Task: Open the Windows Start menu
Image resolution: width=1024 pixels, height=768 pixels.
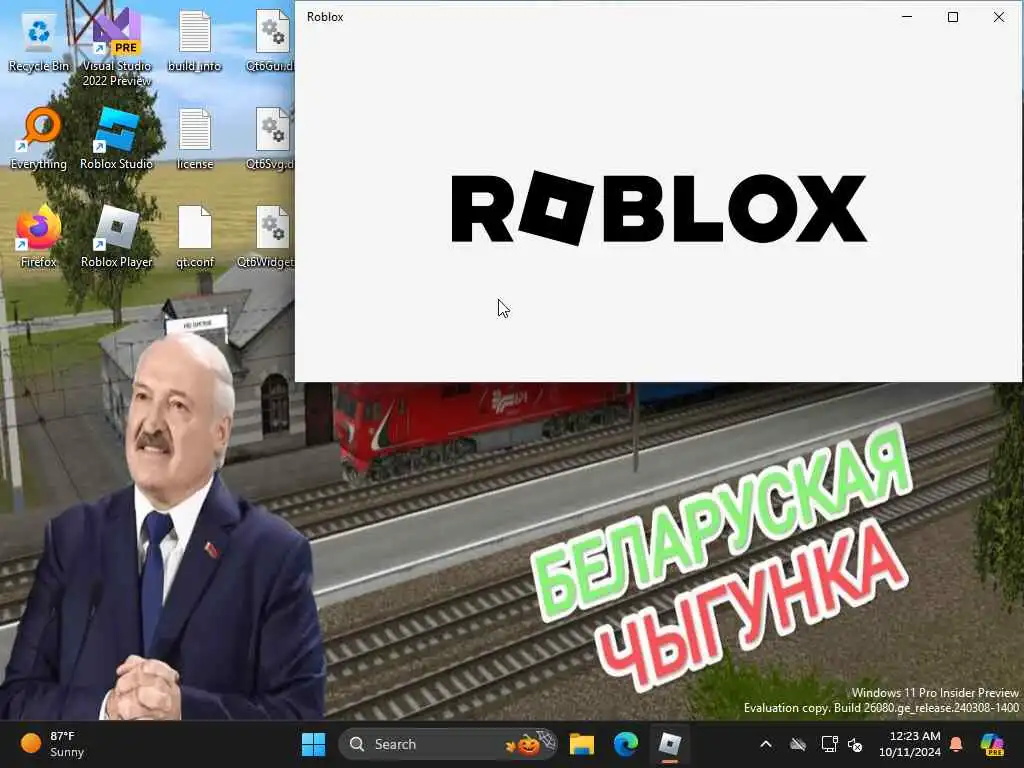Action: point(313,744)
